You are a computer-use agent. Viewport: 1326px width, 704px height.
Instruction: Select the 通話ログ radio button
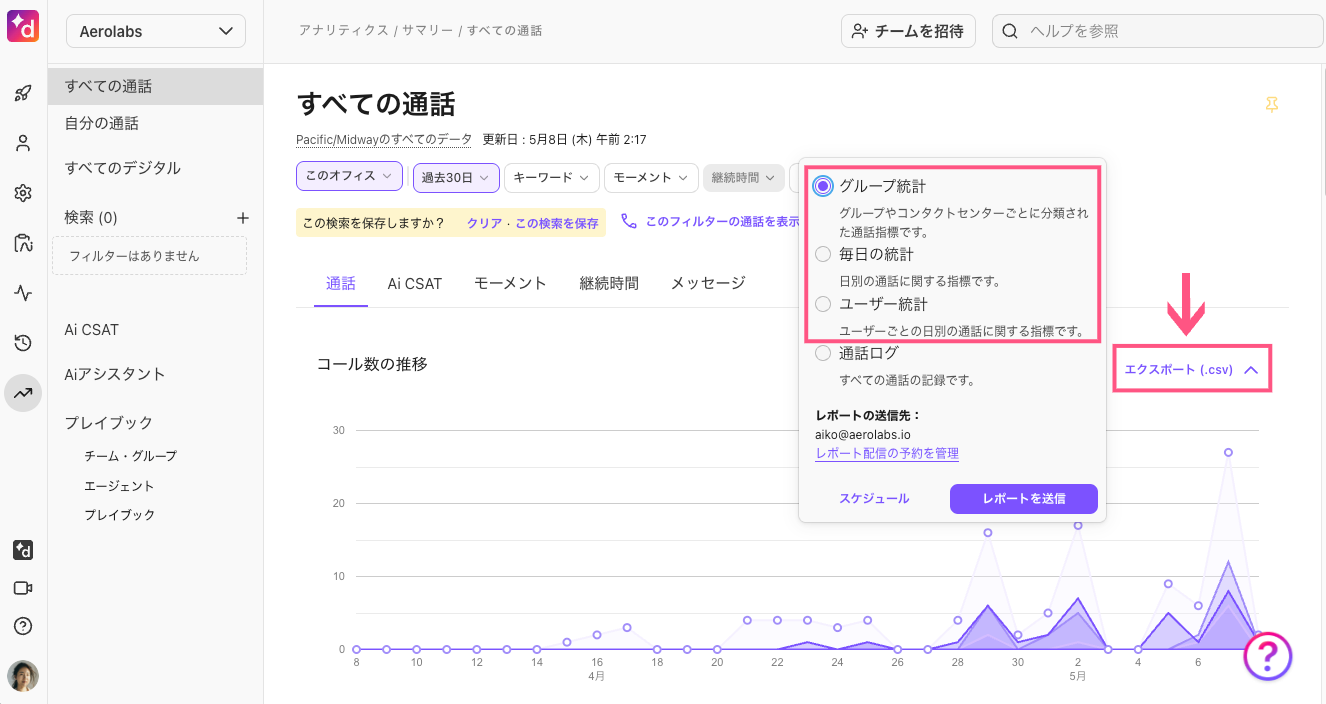(x=823, y=353)
